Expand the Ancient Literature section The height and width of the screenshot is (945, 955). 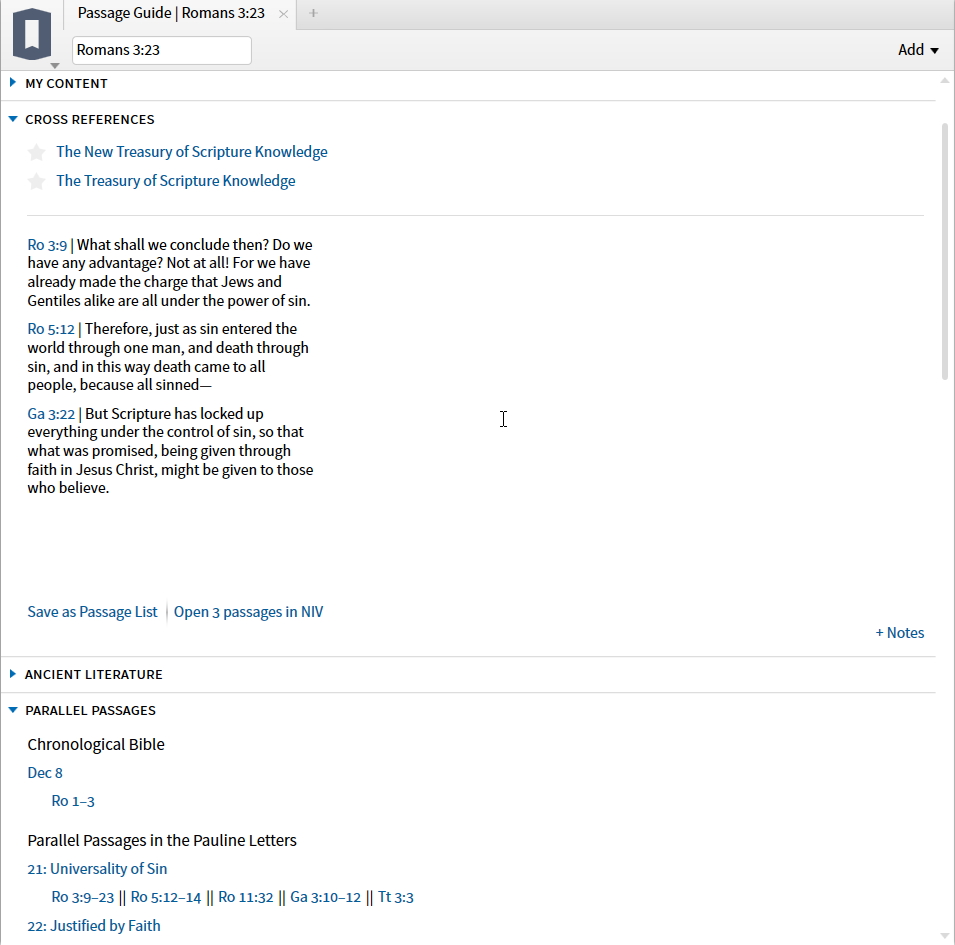click(13, 673)
